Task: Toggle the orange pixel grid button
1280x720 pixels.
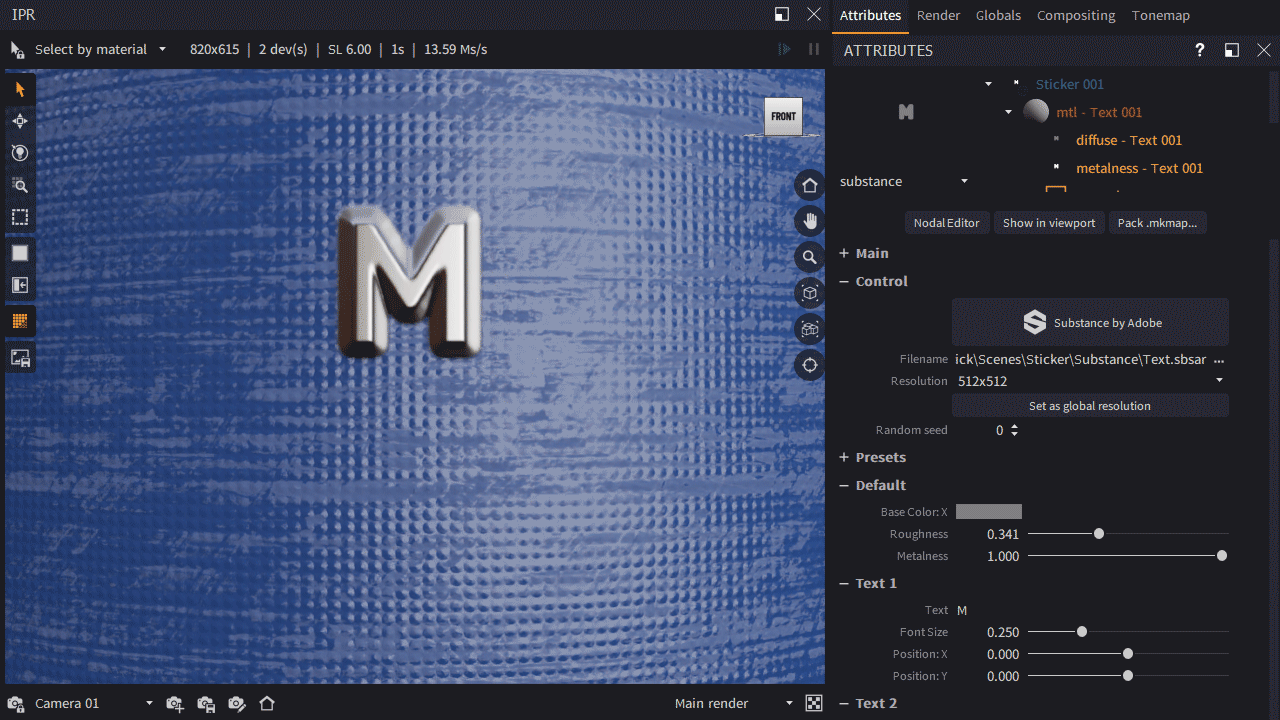Action: pyautogui.click(x=19, y=321)
